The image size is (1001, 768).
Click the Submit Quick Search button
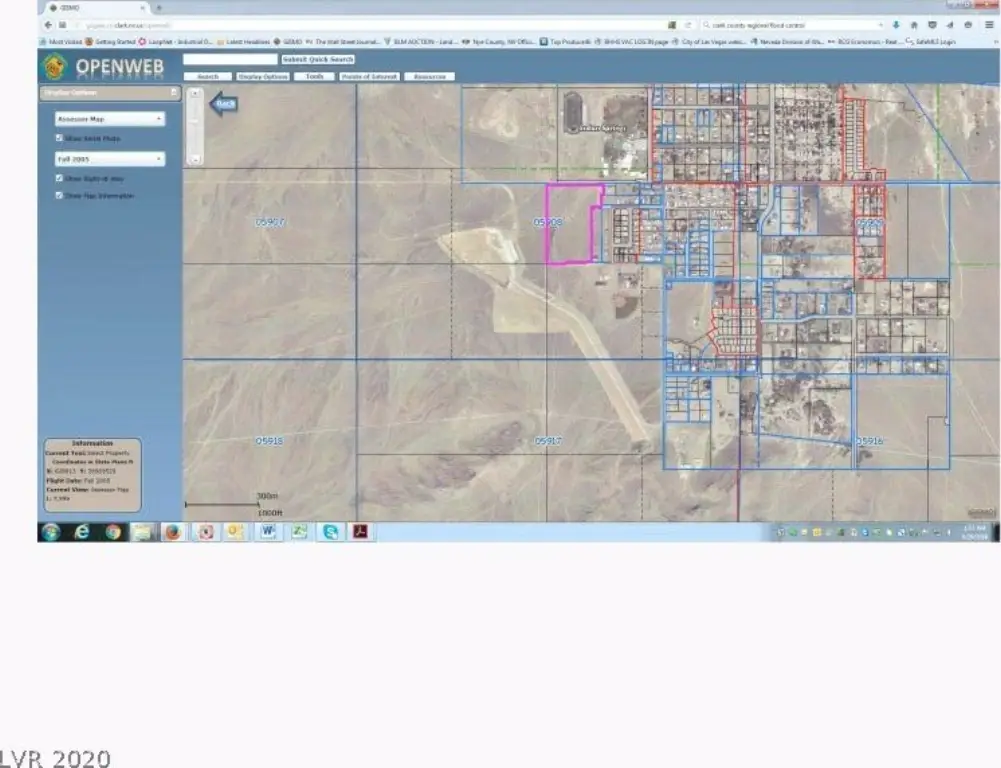click(x=318, y=59)
